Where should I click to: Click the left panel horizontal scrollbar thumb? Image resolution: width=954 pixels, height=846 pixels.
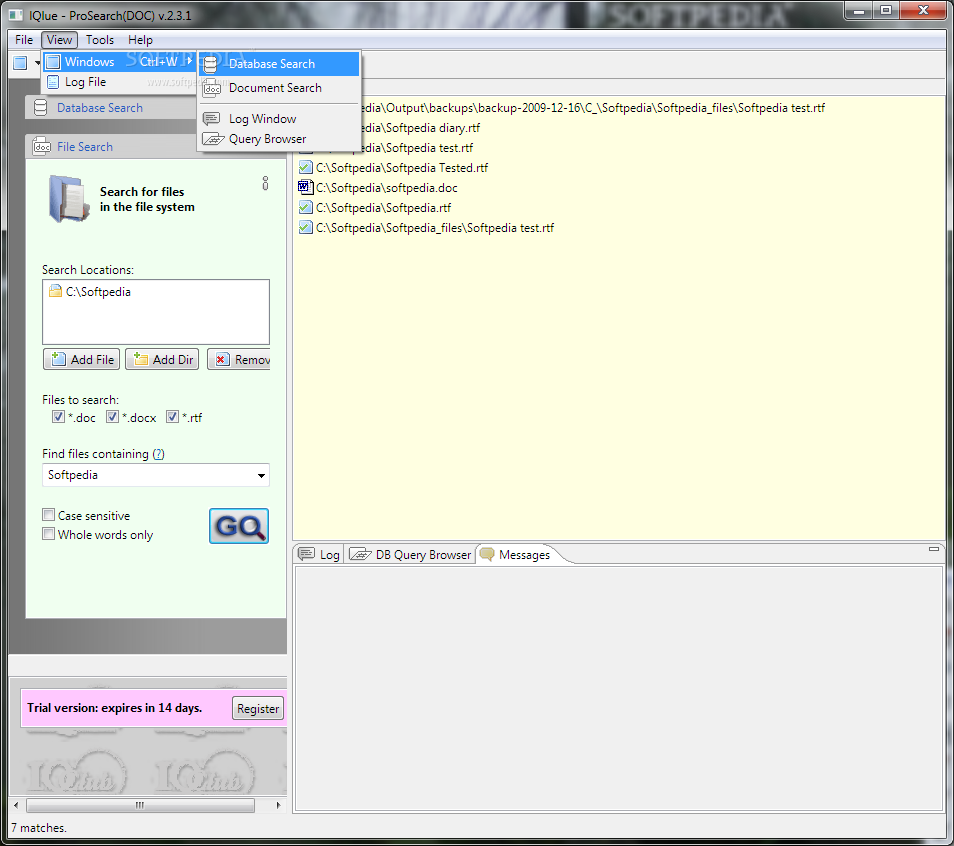(140, 805)
